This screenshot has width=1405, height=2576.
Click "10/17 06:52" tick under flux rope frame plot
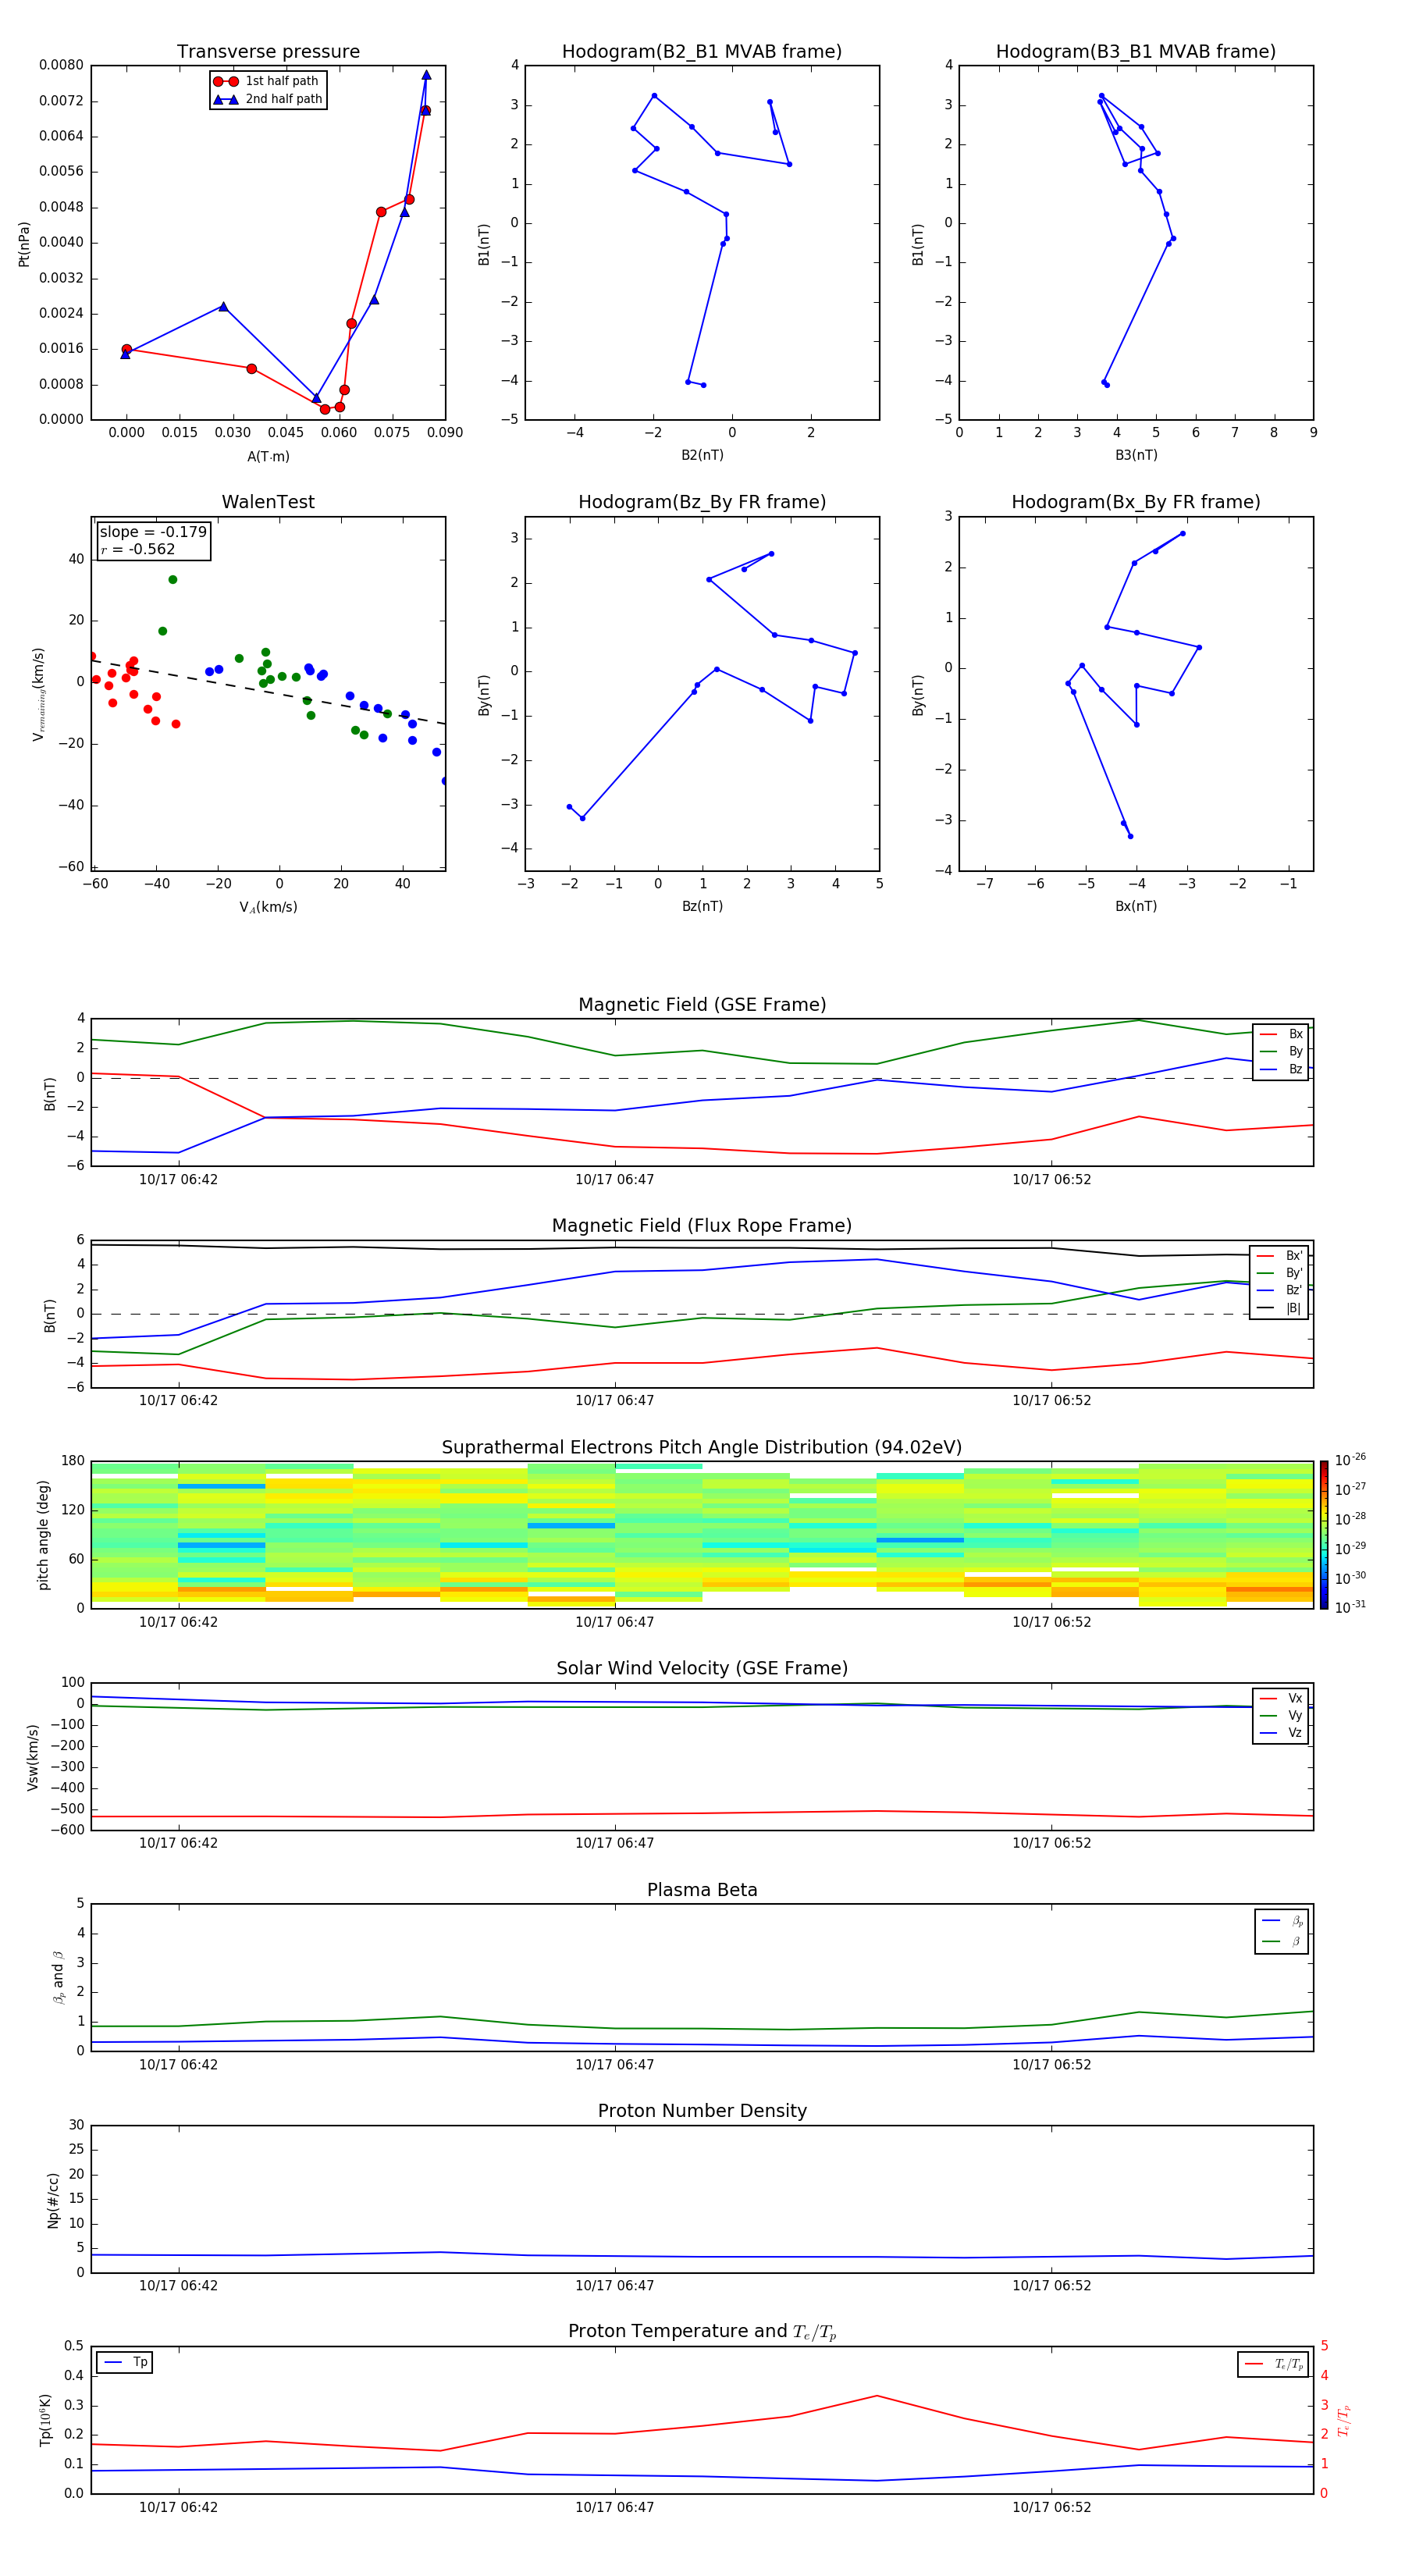tap(1052, 1400)
